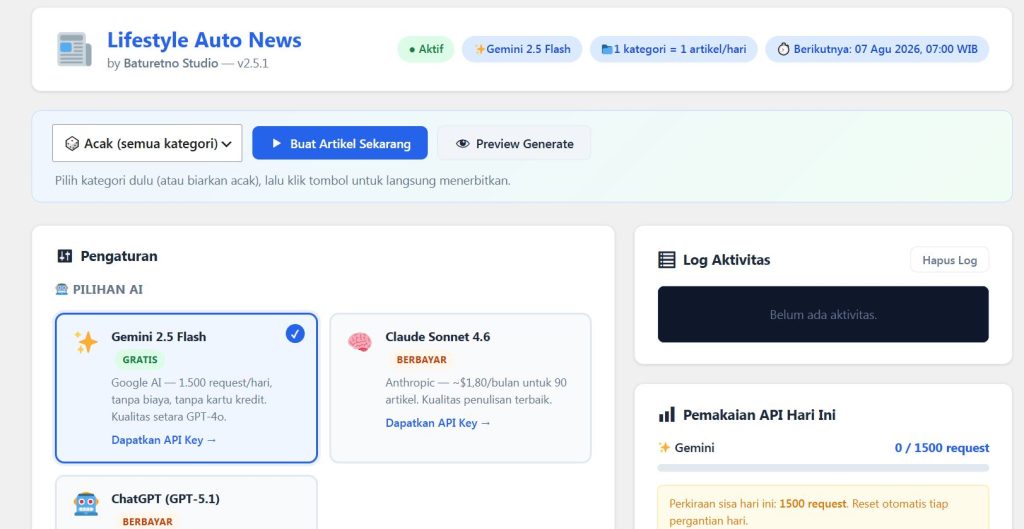The width and height of the screenshot is (1024, 529).
Task: Click Buat Artikel Sekarang button
Action: click(340, 143)
